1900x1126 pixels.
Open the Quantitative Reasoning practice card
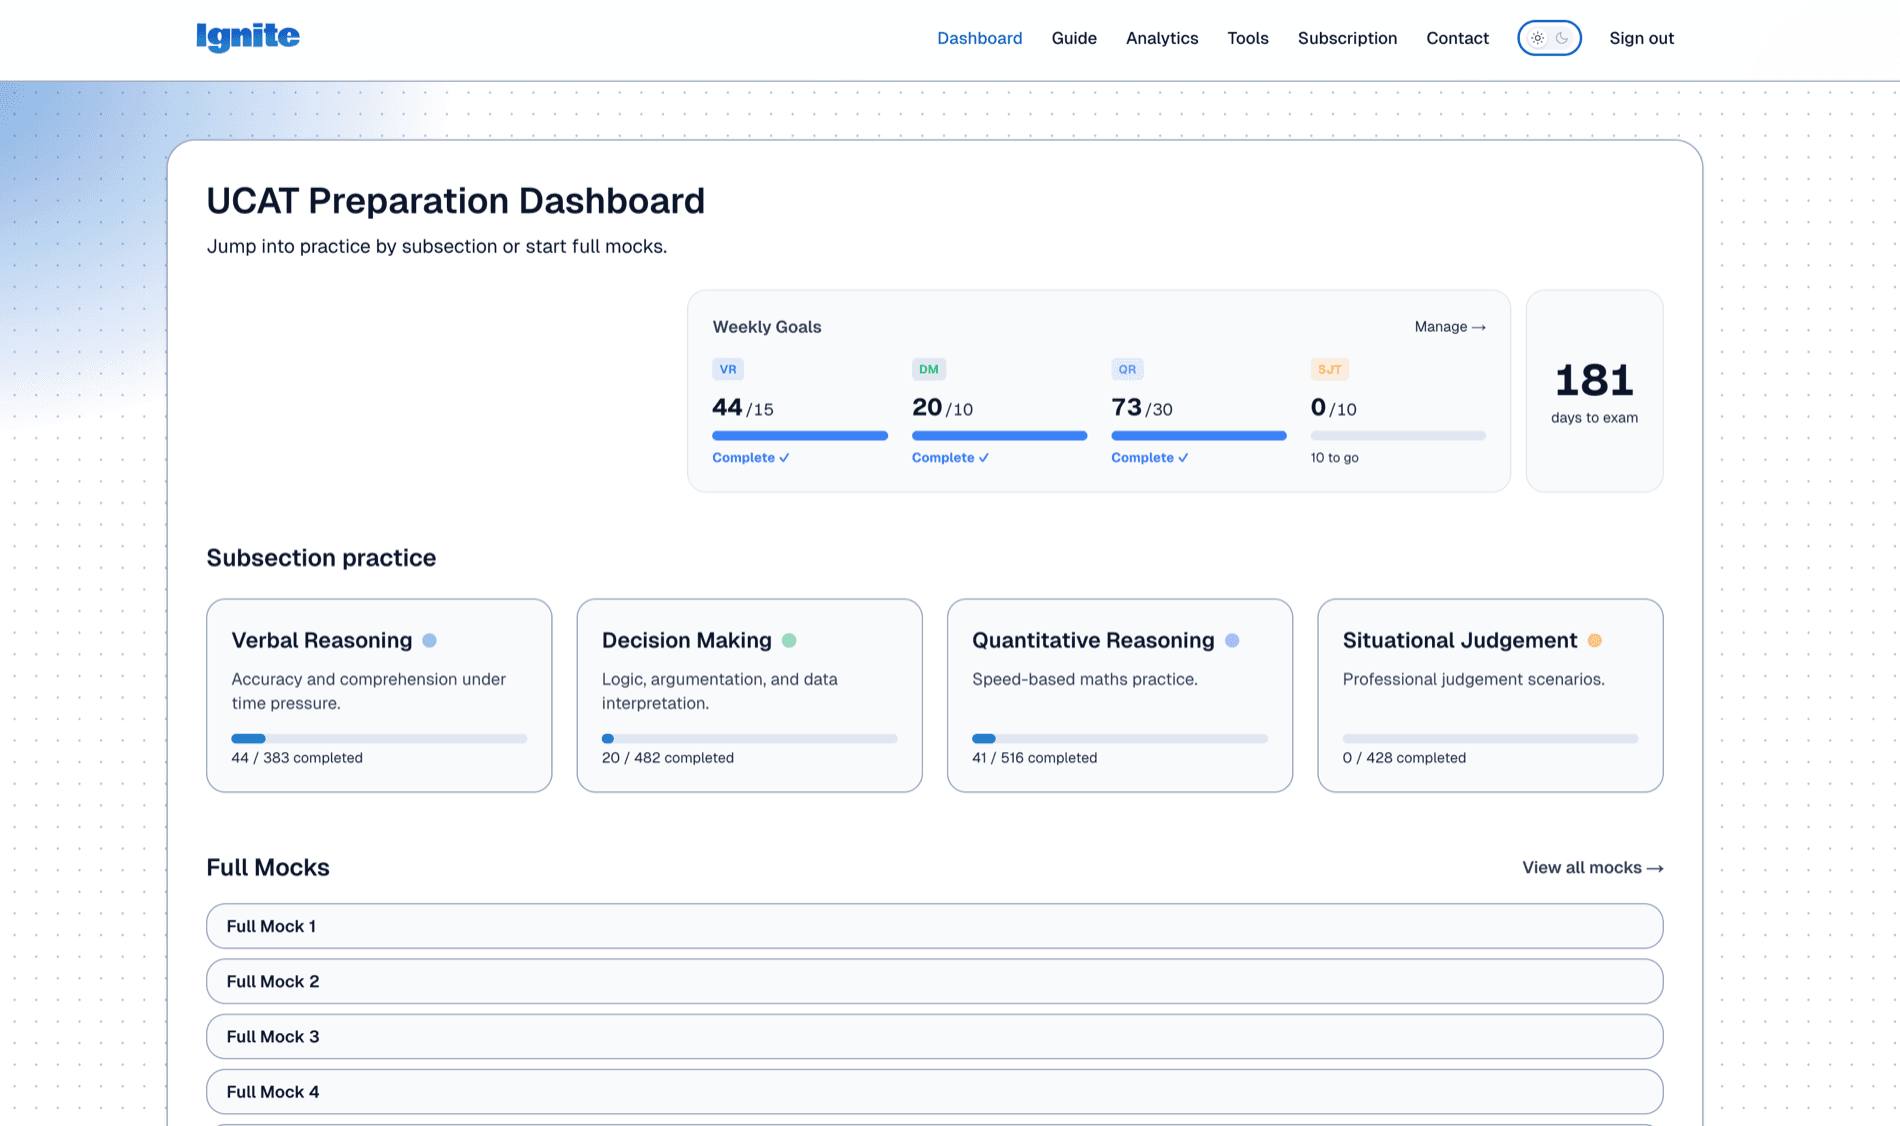click(x=1119, y=695)
